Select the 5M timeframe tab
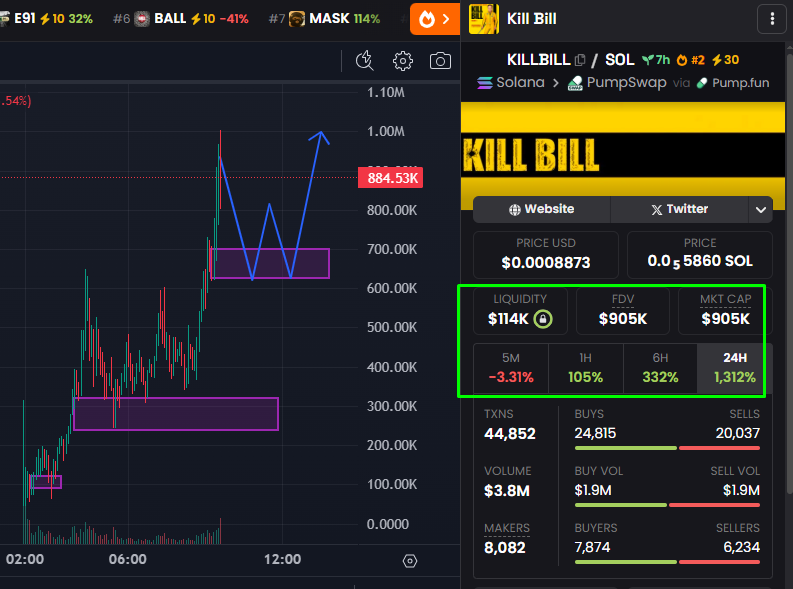Viewport: 793px width, 589px height. tap(511, 369)
